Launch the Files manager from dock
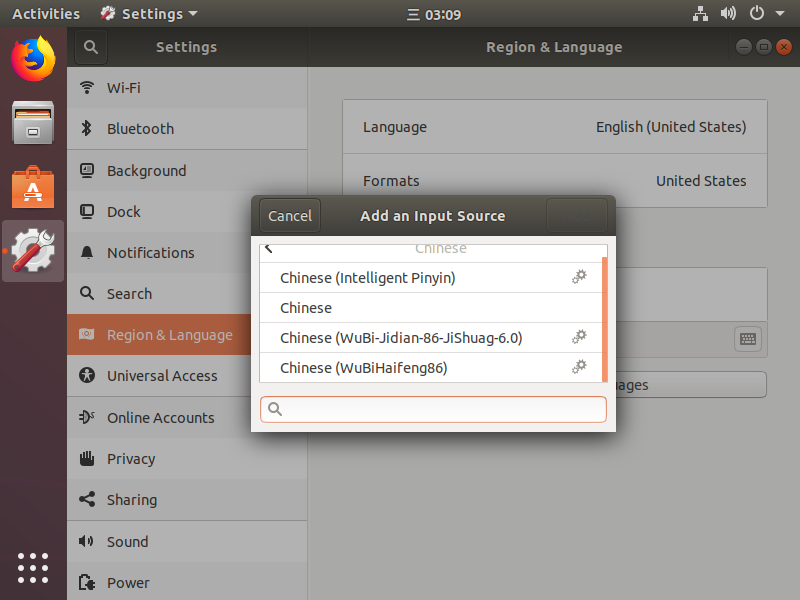This screenshot has height=600, width=800. click(33, 123)
